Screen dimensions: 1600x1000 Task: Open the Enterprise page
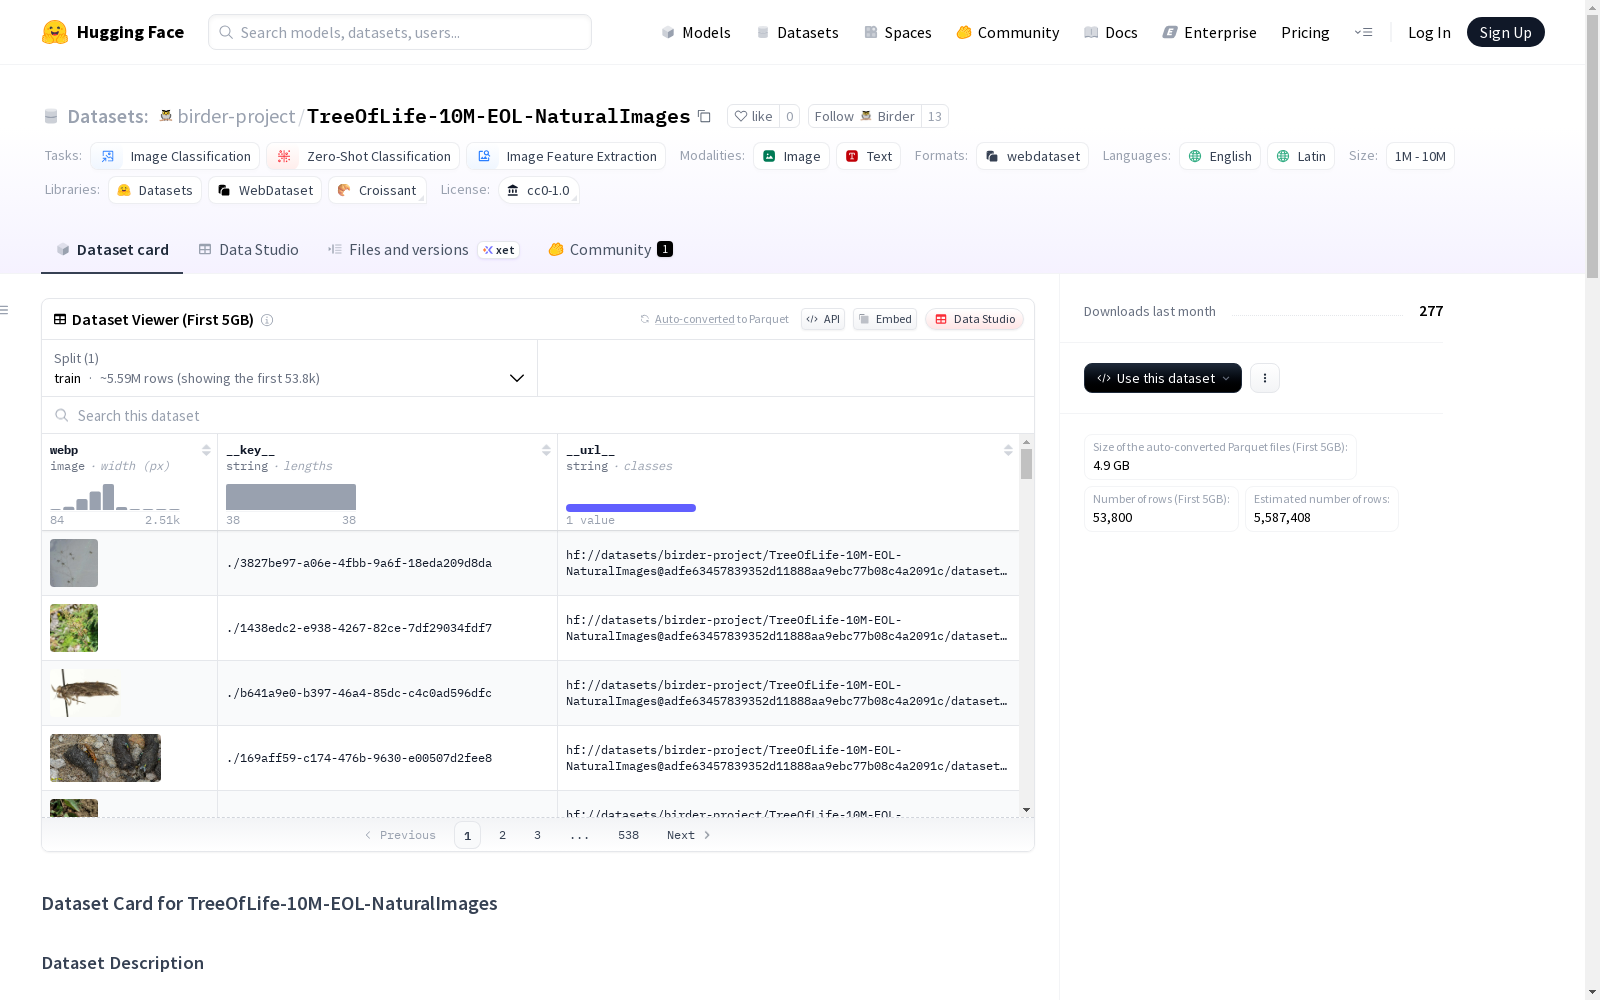pos(1210,32)
